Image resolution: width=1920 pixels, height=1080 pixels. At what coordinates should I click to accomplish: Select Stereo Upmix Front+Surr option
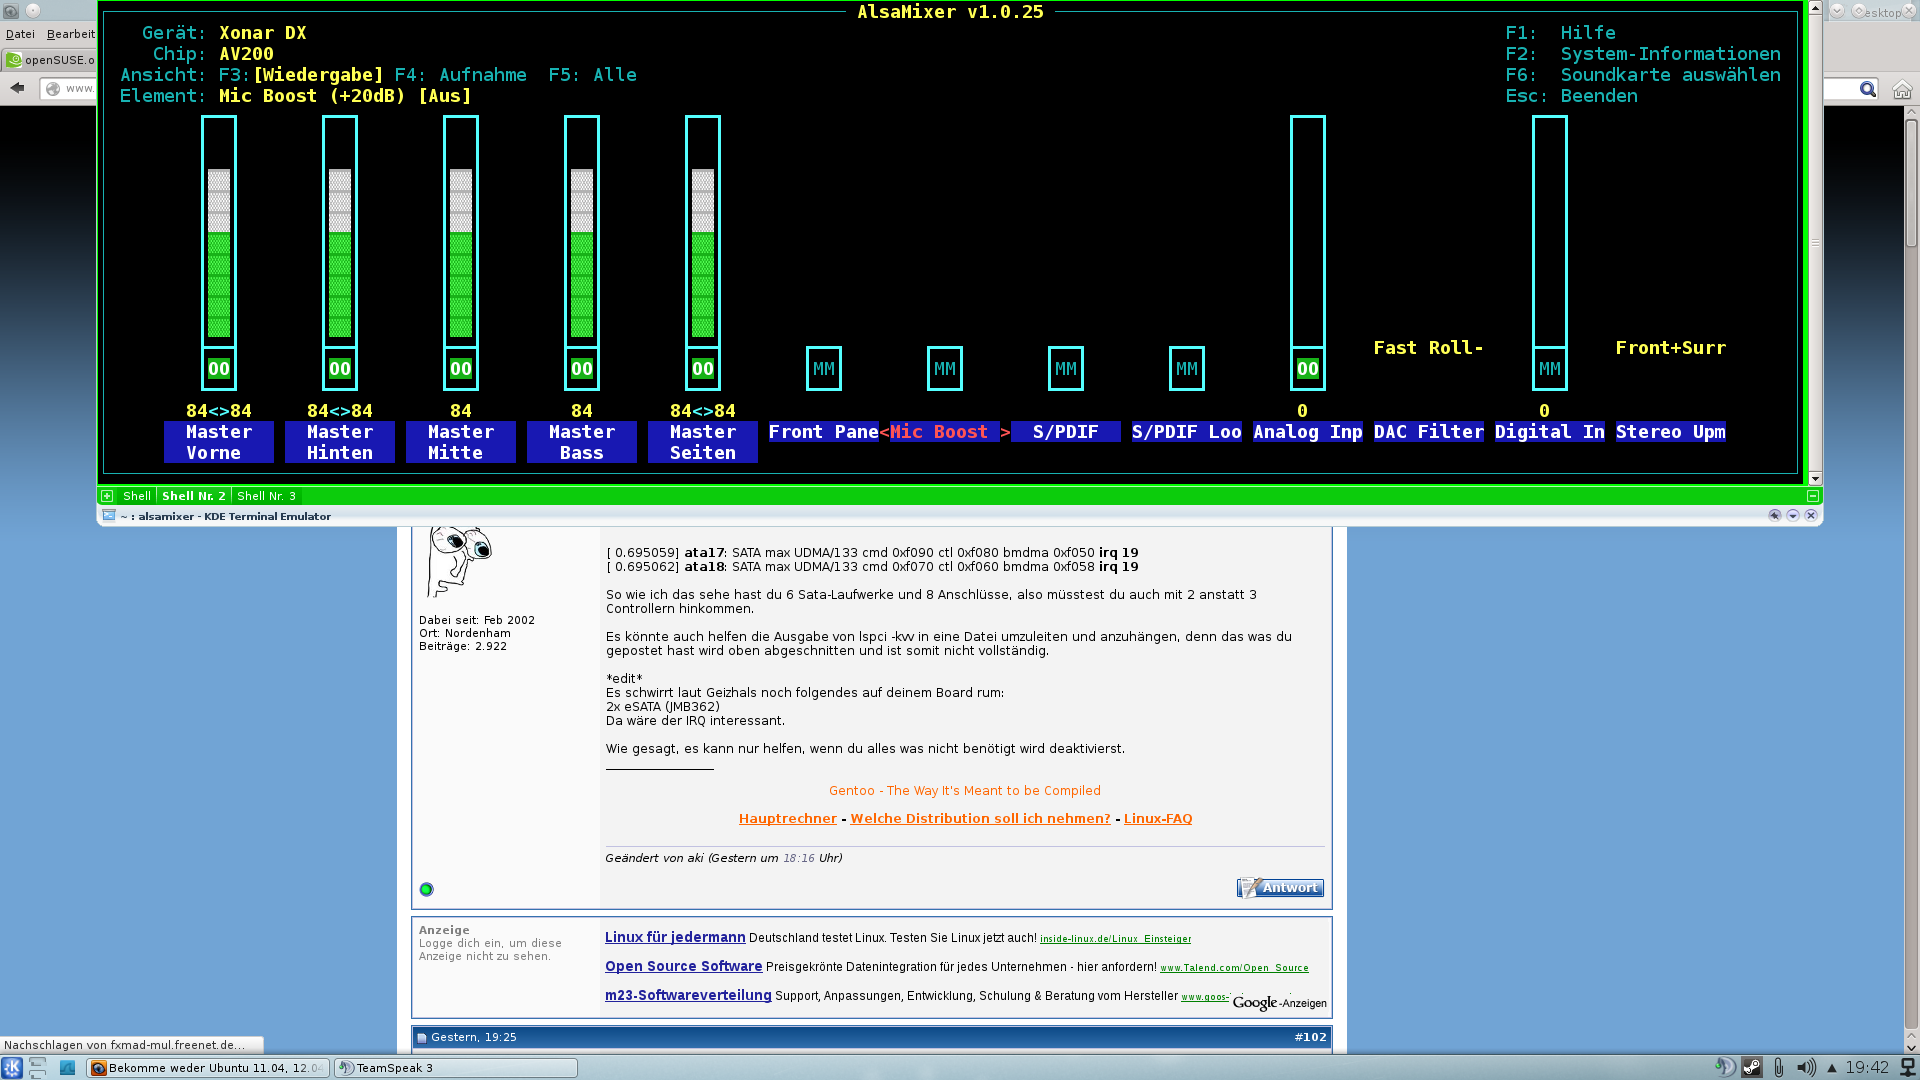click(x=1670, y=348)
